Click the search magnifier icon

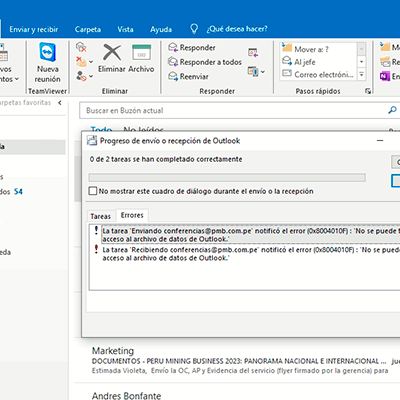393,110
